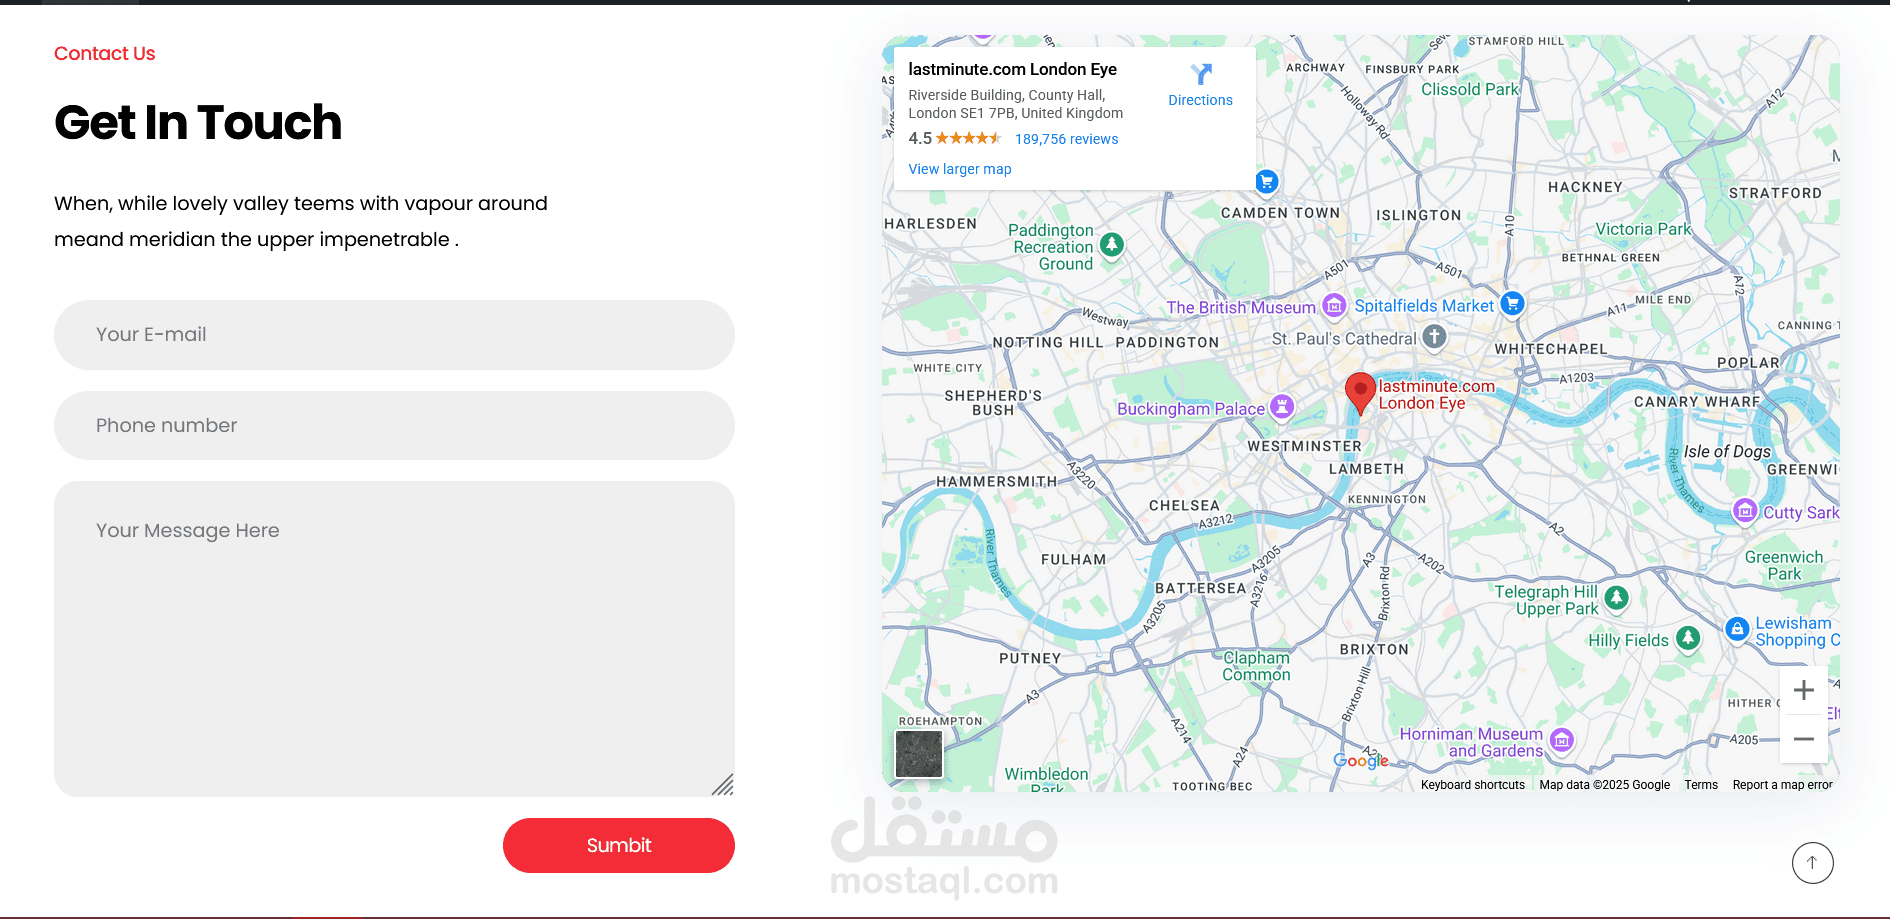Click the Phone number input field
Image resolution: width=1890 pixels, height=919 pixels.
click(x=394, y=425)
